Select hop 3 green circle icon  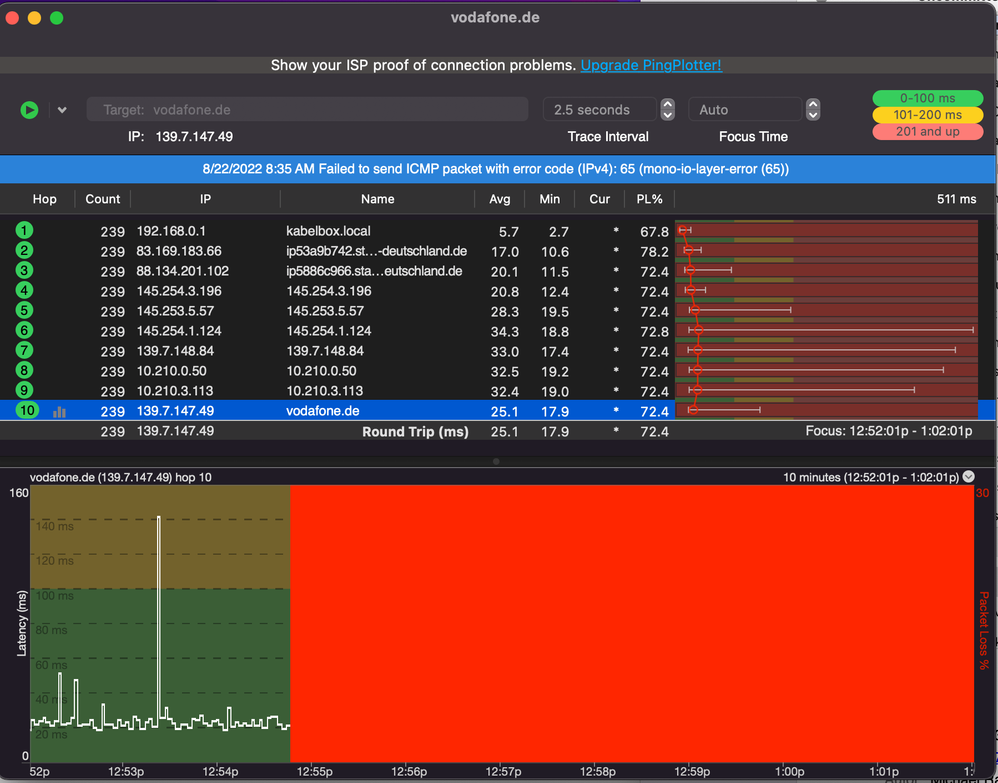click(24, 271)
